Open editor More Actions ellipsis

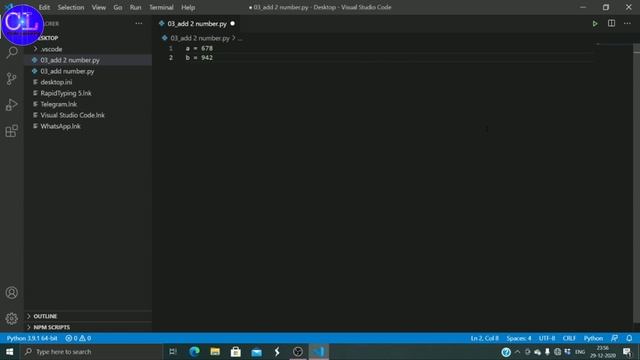[x=627, y=23]
